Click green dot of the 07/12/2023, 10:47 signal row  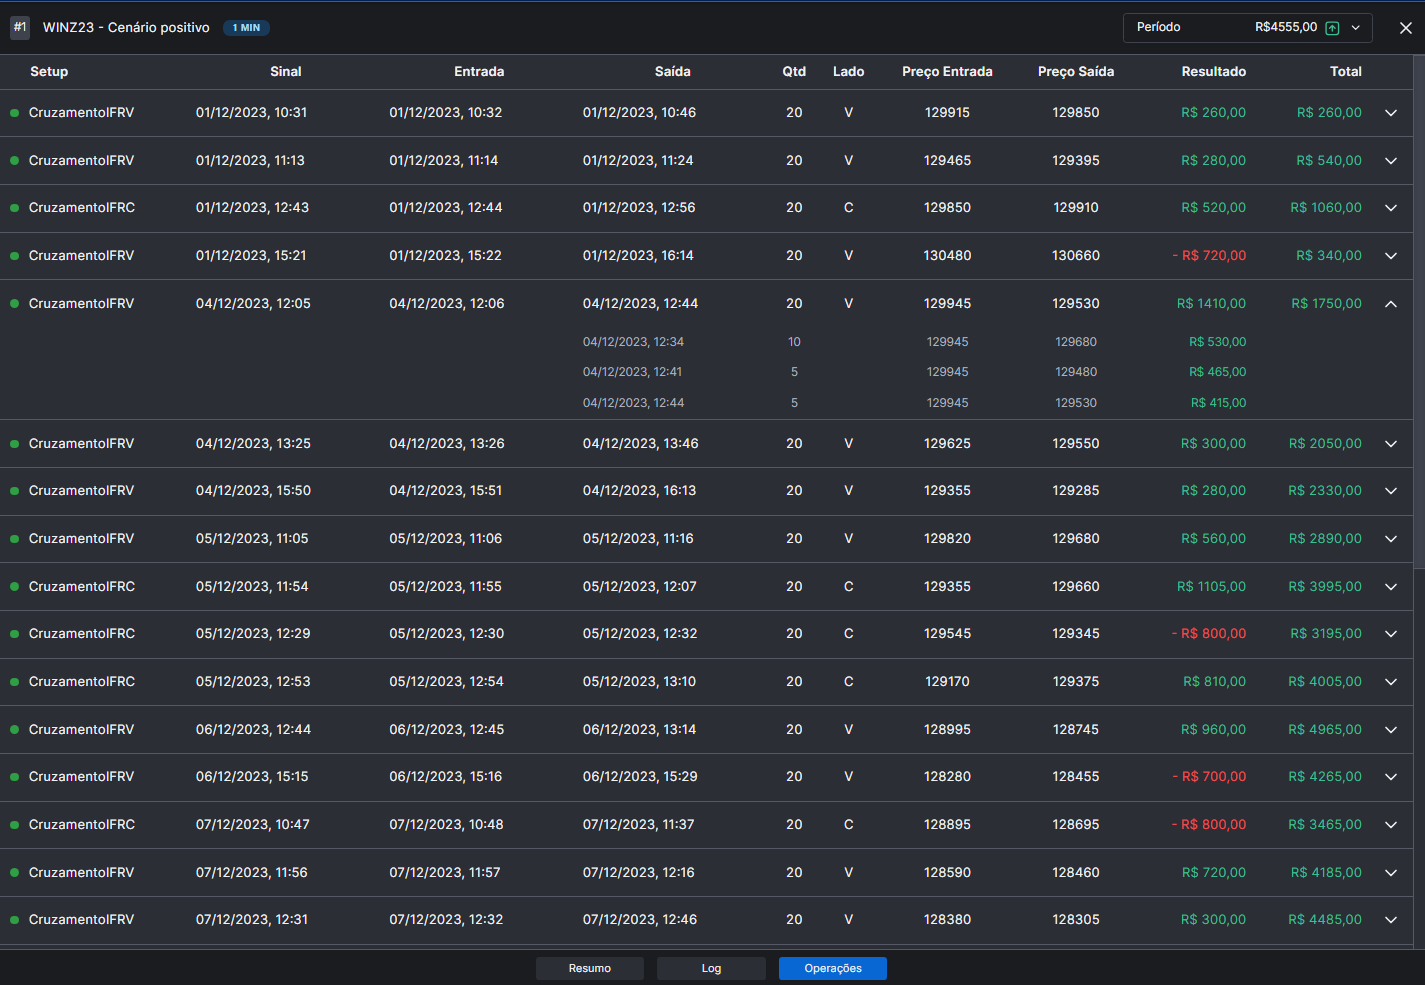coord(15,825)
